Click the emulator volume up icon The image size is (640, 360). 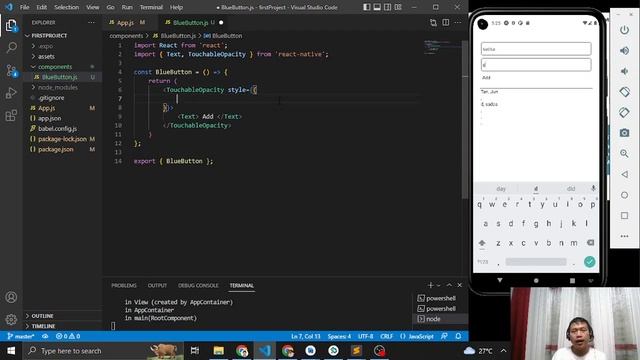click(624, 51)
